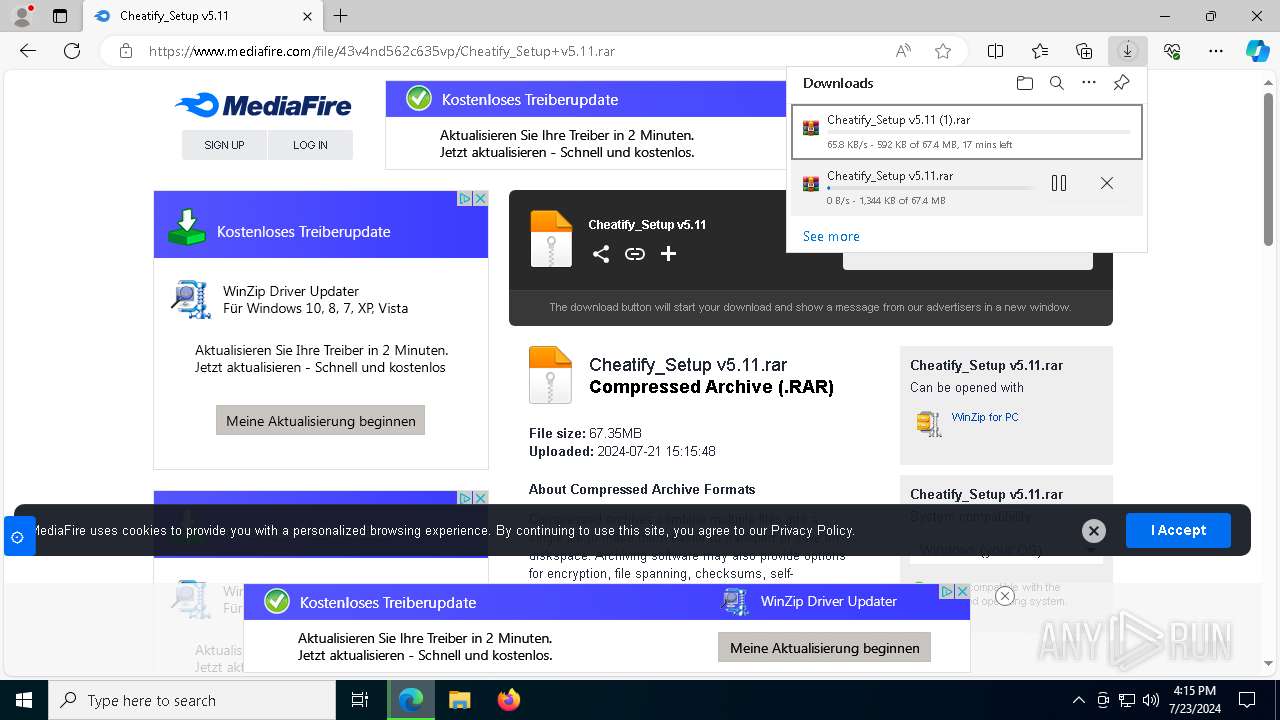Screen dimensions: 1280x720
Task: Launch Copilot sidebar
Action: 1257,51
